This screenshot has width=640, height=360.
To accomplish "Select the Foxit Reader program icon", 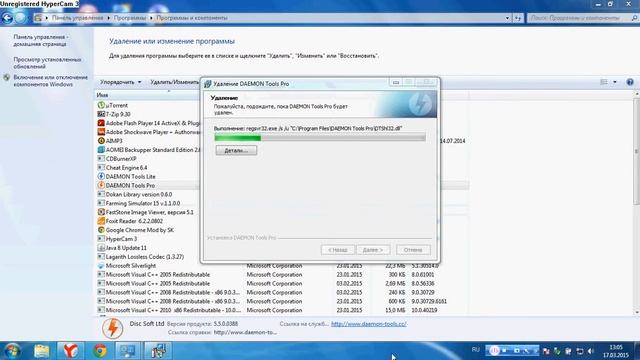I will point(101,221).
